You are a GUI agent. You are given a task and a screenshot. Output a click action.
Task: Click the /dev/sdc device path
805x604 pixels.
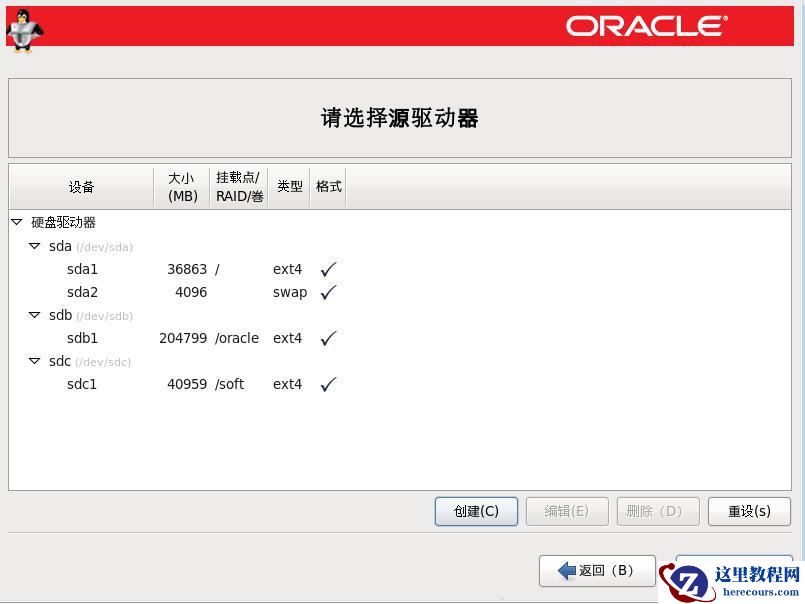click(103, 363)
